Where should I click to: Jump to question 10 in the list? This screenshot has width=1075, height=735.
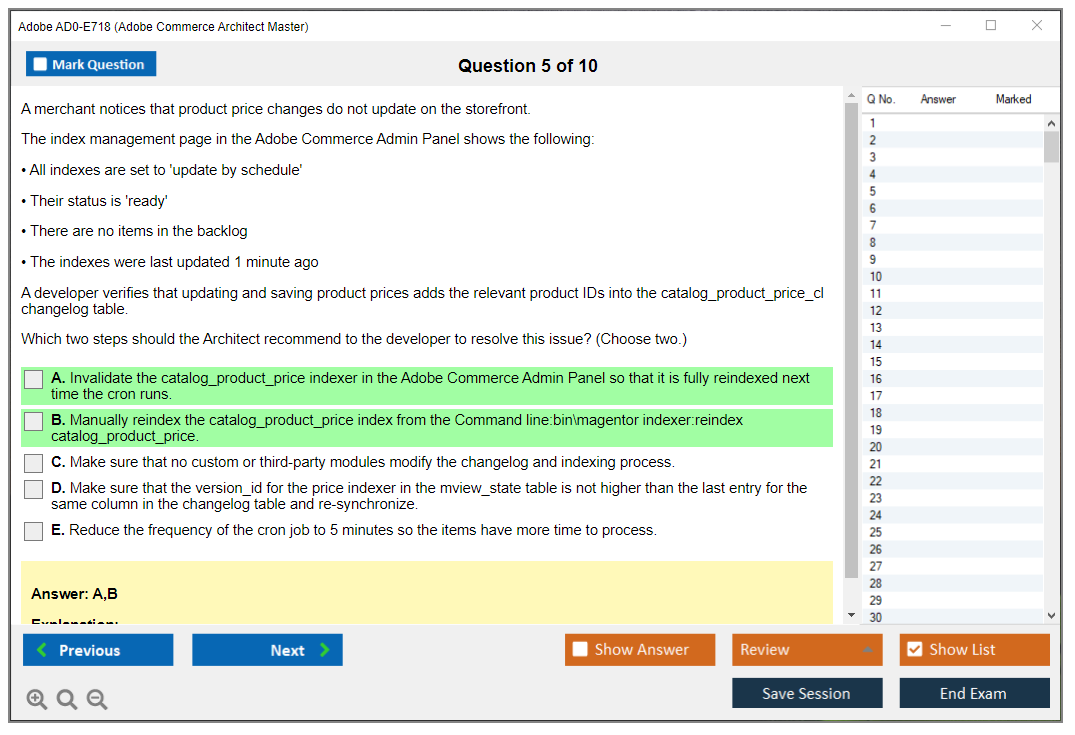876,277
